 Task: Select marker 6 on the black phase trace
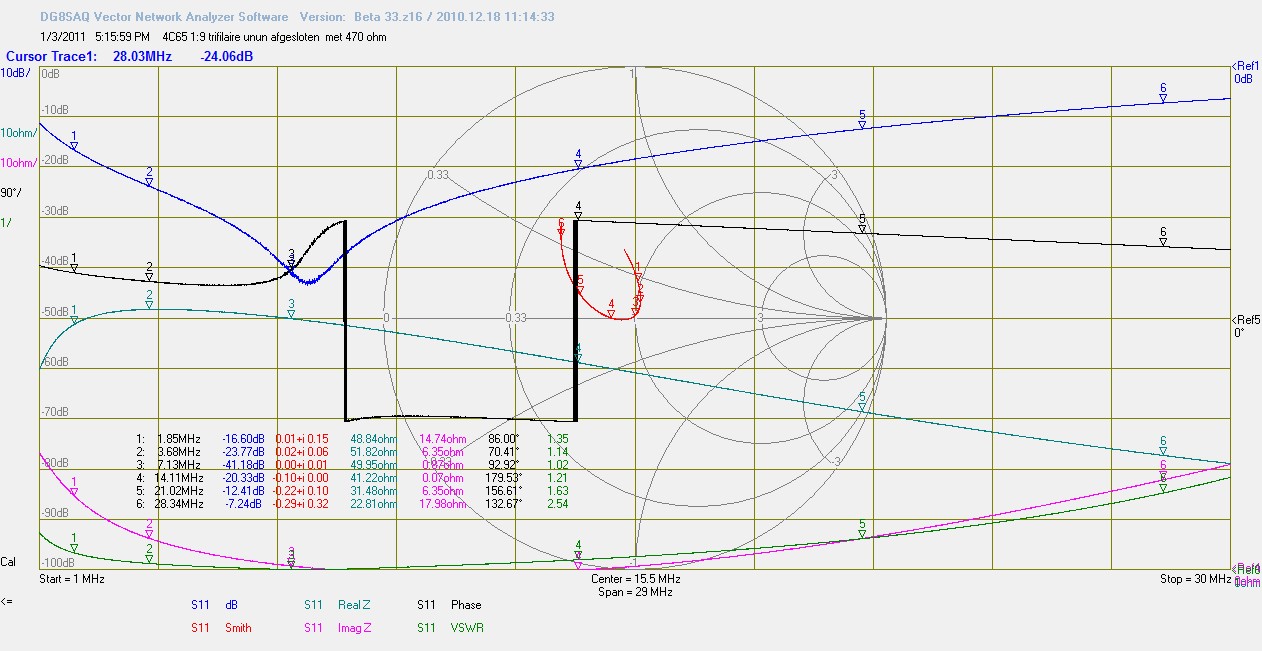[x=1163, y=239]
